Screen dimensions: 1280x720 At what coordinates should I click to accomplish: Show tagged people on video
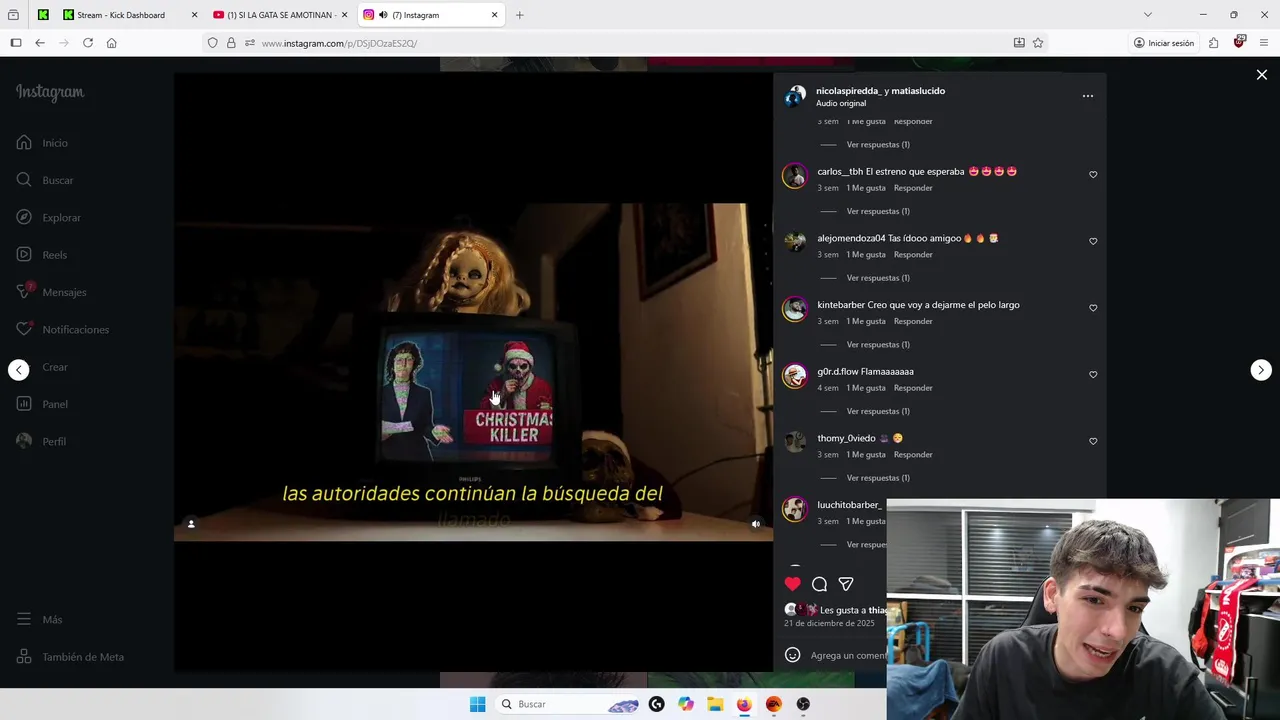[191, 523]
